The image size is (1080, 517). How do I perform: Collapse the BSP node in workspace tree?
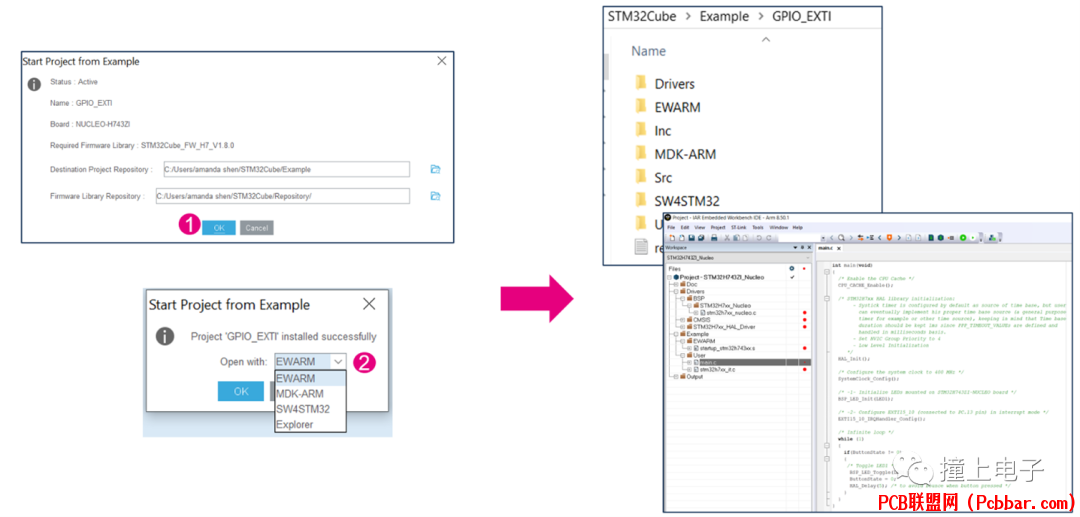tap(683, 298)
